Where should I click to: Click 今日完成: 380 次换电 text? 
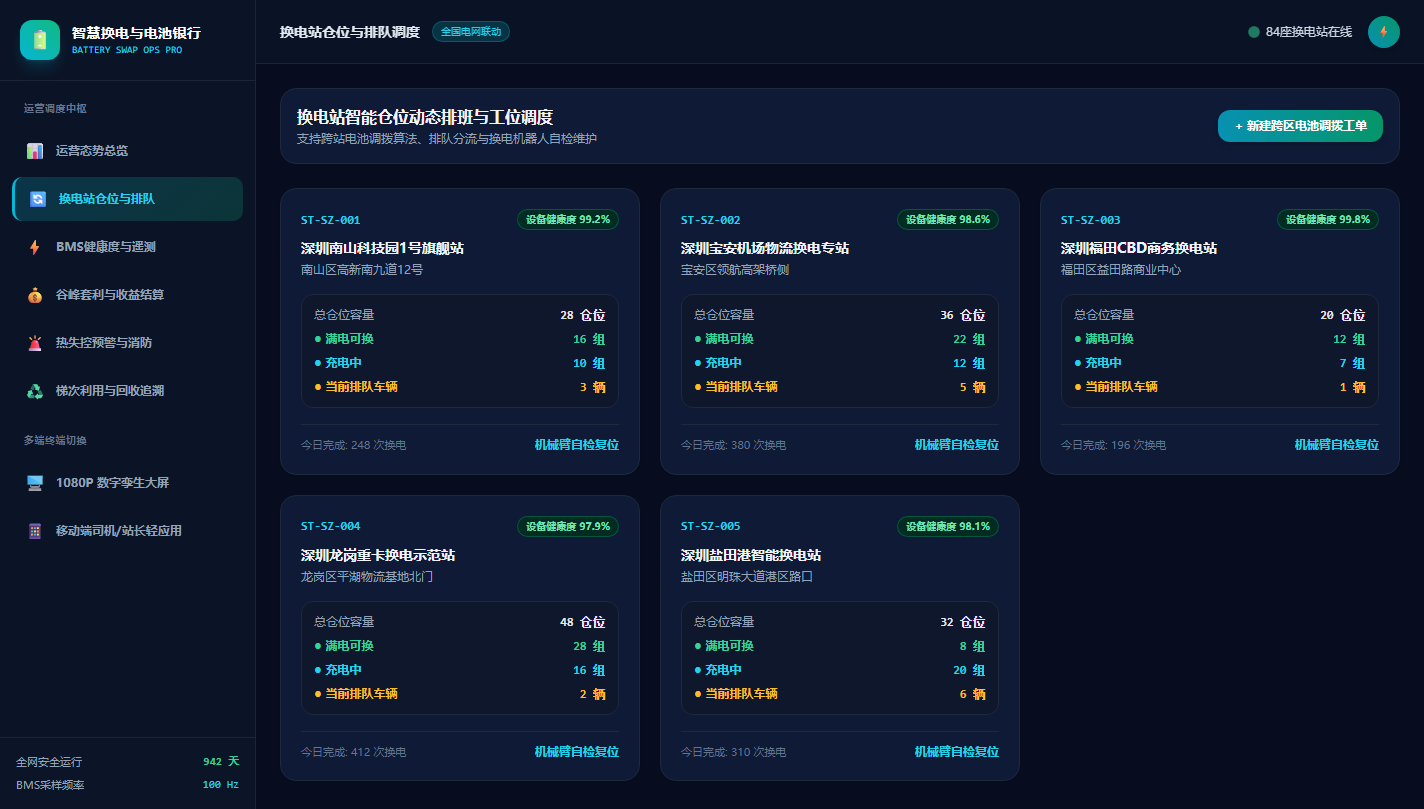click(x=734, y=445)
